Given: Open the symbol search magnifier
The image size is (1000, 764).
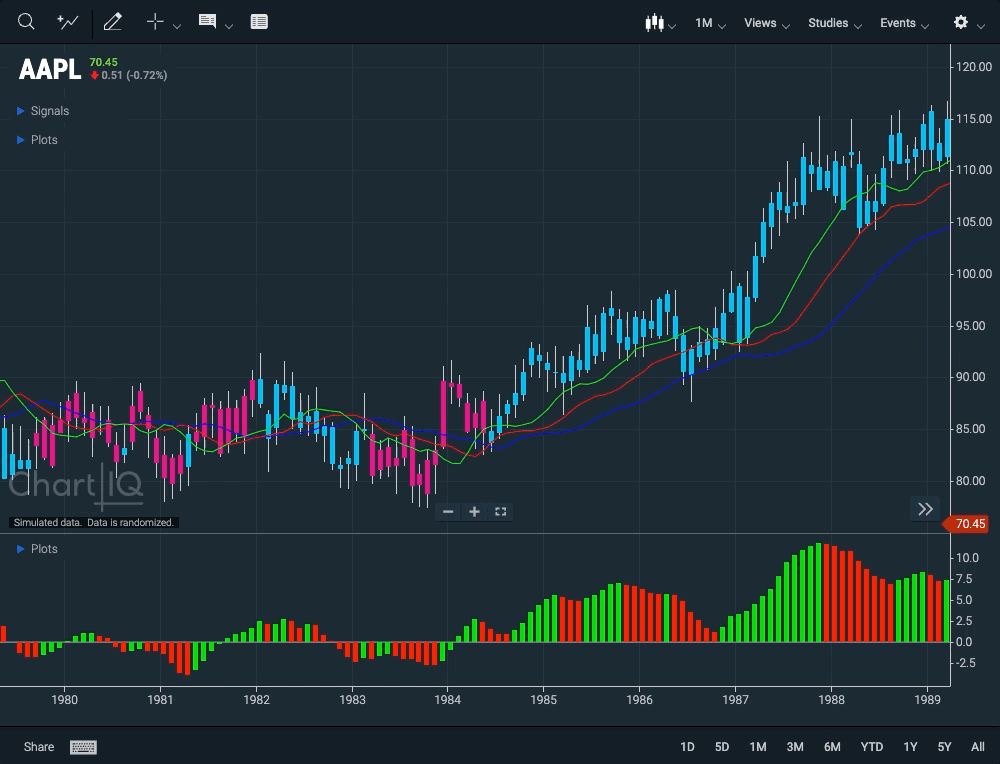Looking at the screenshot, I should click(x=26, y=22).
